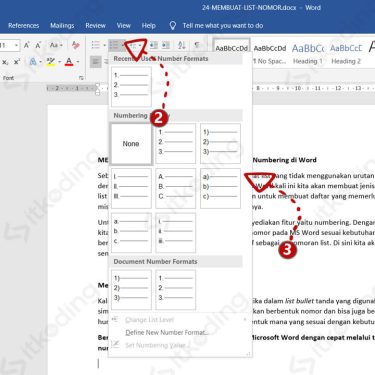
Task: Apply the Heading 1 style
Action: tap(308, 54)
